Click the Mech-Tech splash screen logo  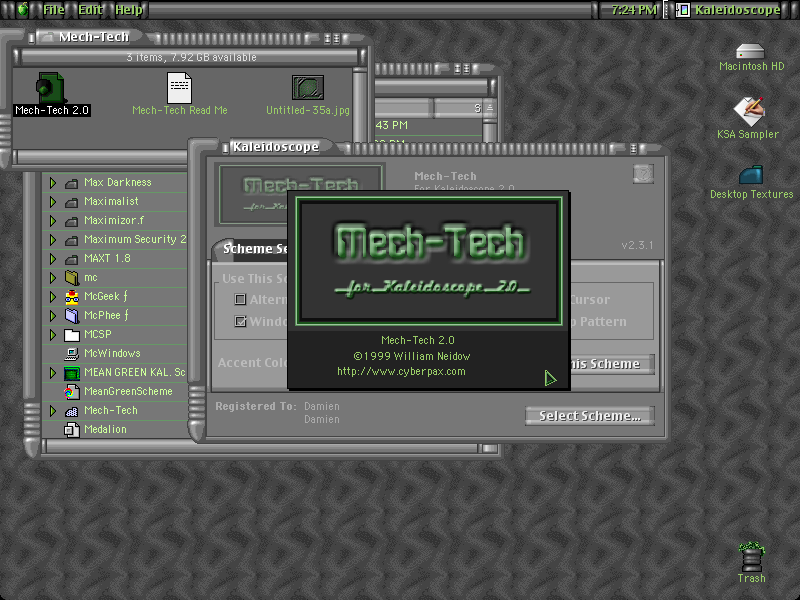(429, 261)
